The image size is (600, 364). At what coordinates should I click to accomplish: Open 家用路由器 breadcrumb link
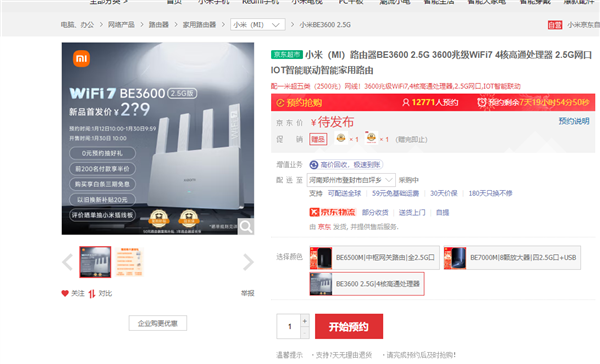(199, 25)
